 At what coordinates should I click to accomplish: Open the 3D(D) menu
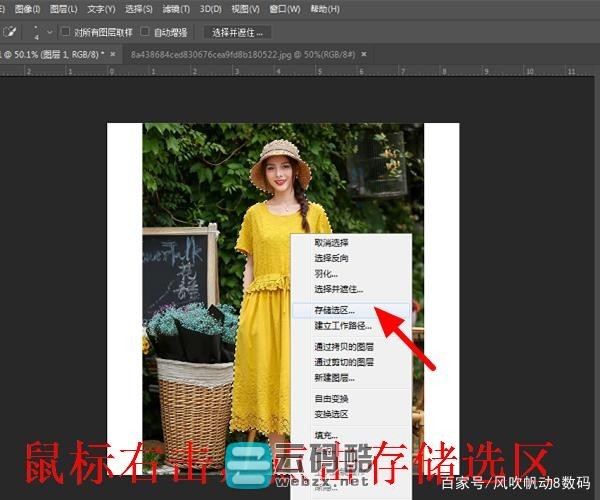(210, 9)
